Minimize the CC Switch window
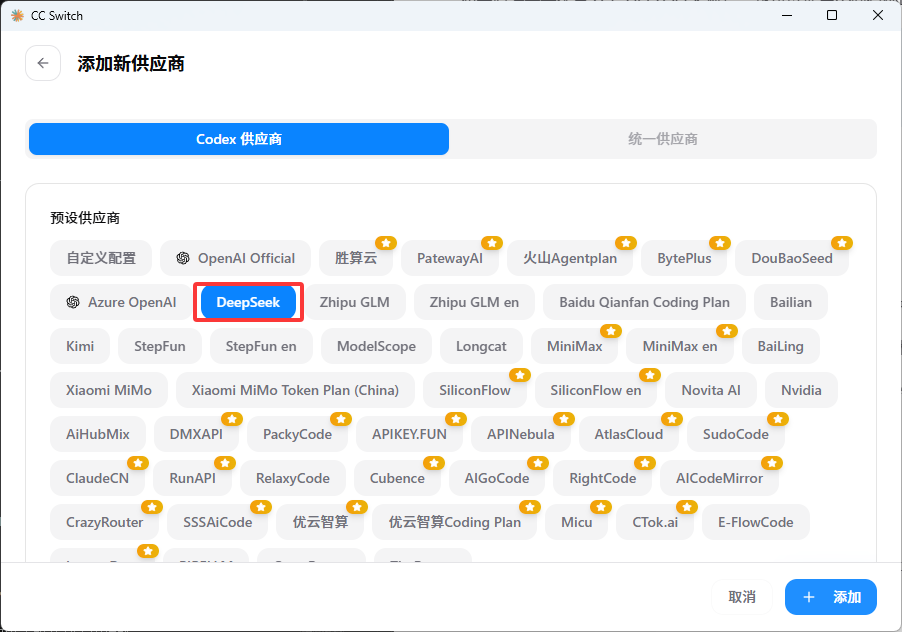 (787, 16)
